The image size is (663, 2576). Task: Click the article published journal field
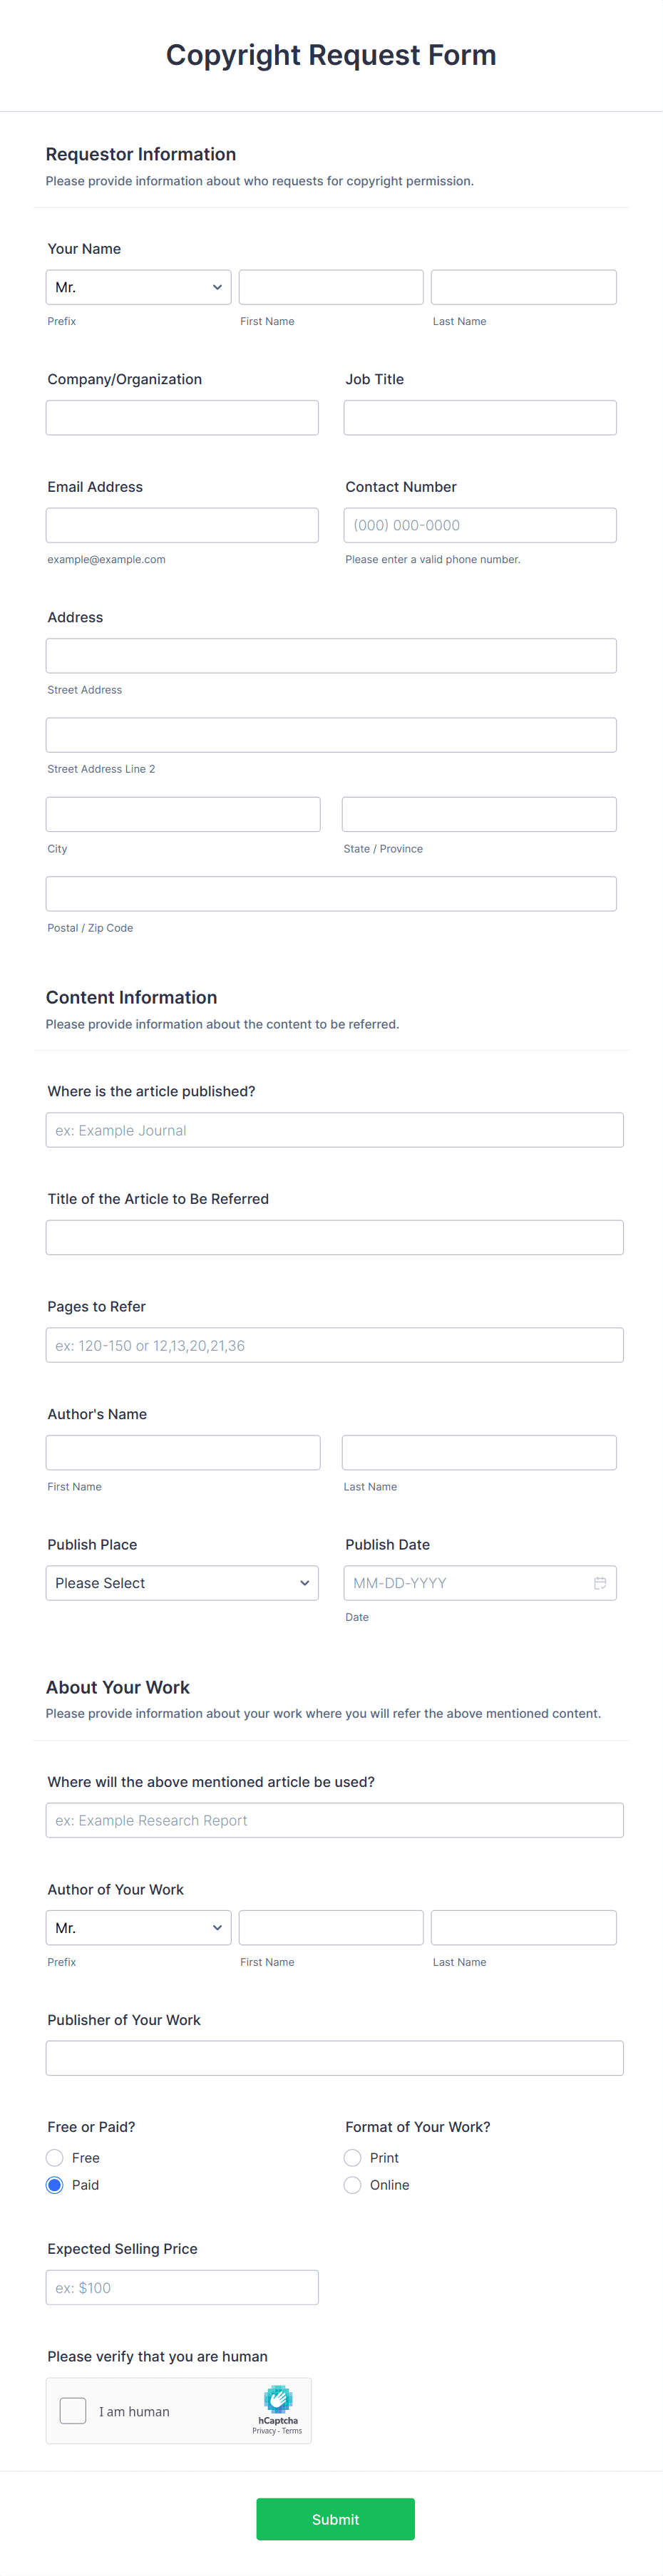pyautogui.click(x=334, y=1129)
